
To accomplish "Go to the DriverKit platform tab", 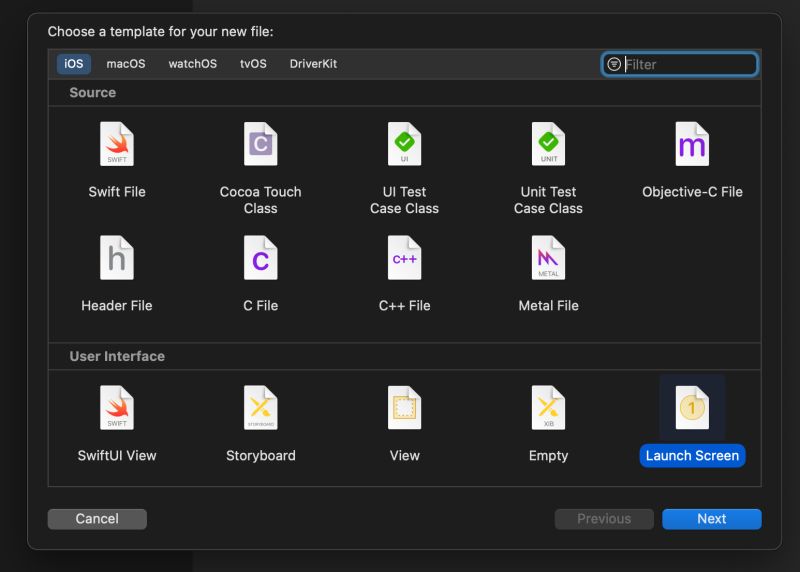I will (x=313, y=64).
